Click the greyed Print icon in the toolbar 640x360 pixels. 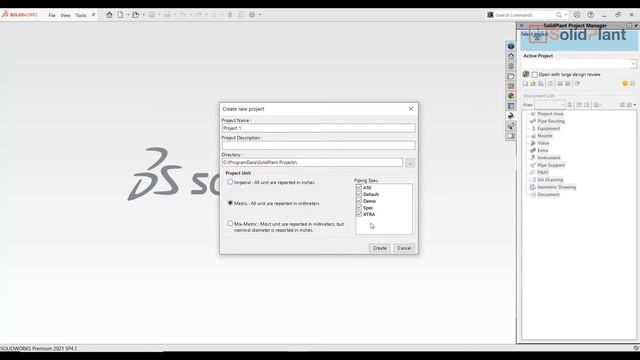(167, 15)
